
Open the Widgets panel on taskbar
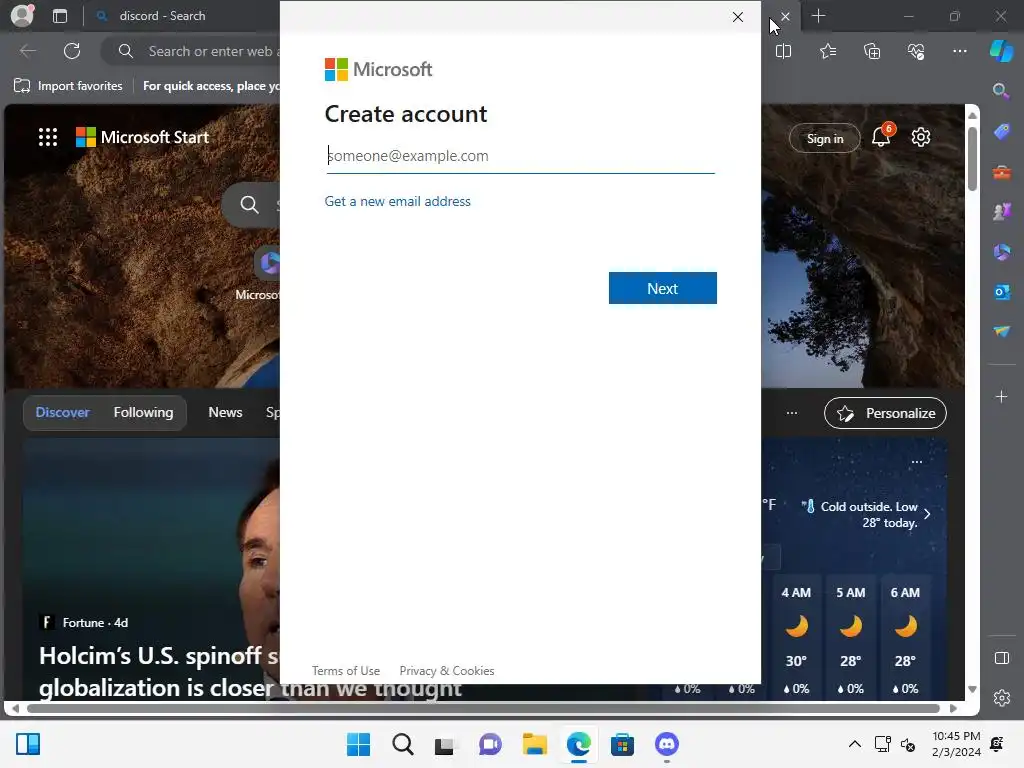tap(28, 744)
